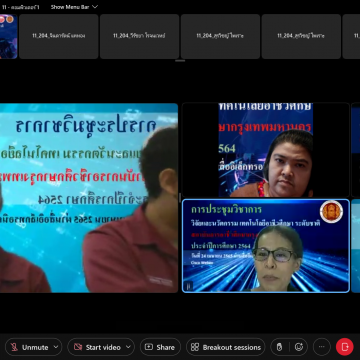The height and width of the screenshot is (360, 360).
Task: Select the video tile of woman wearing glasses
Action: pos(266,246)
